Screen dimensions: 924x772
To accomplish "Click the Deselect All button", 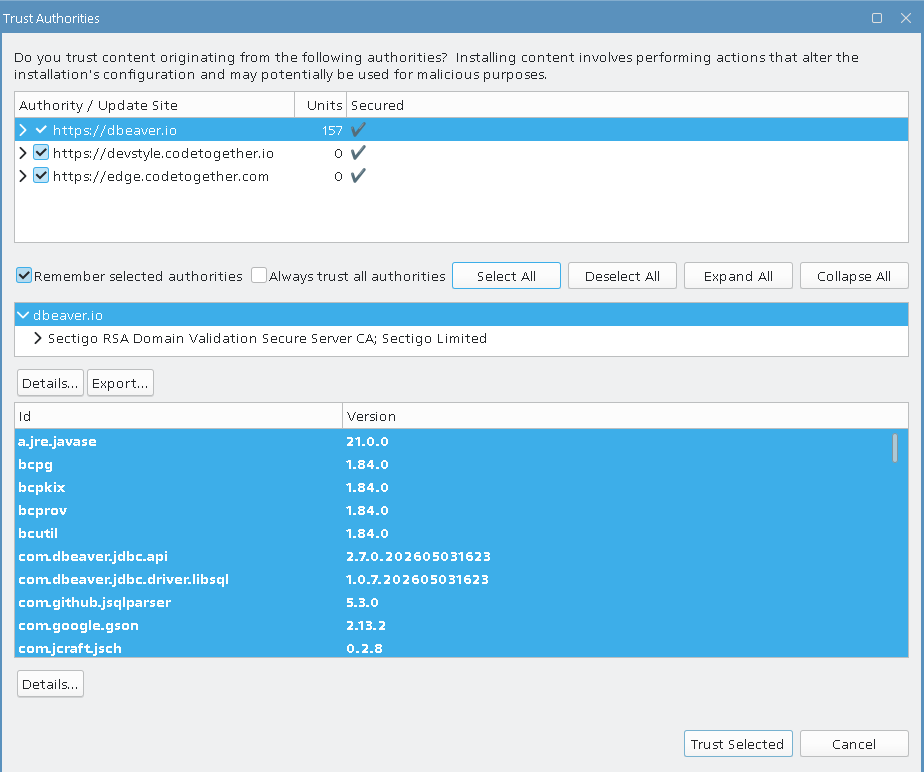I will [622, 276].
